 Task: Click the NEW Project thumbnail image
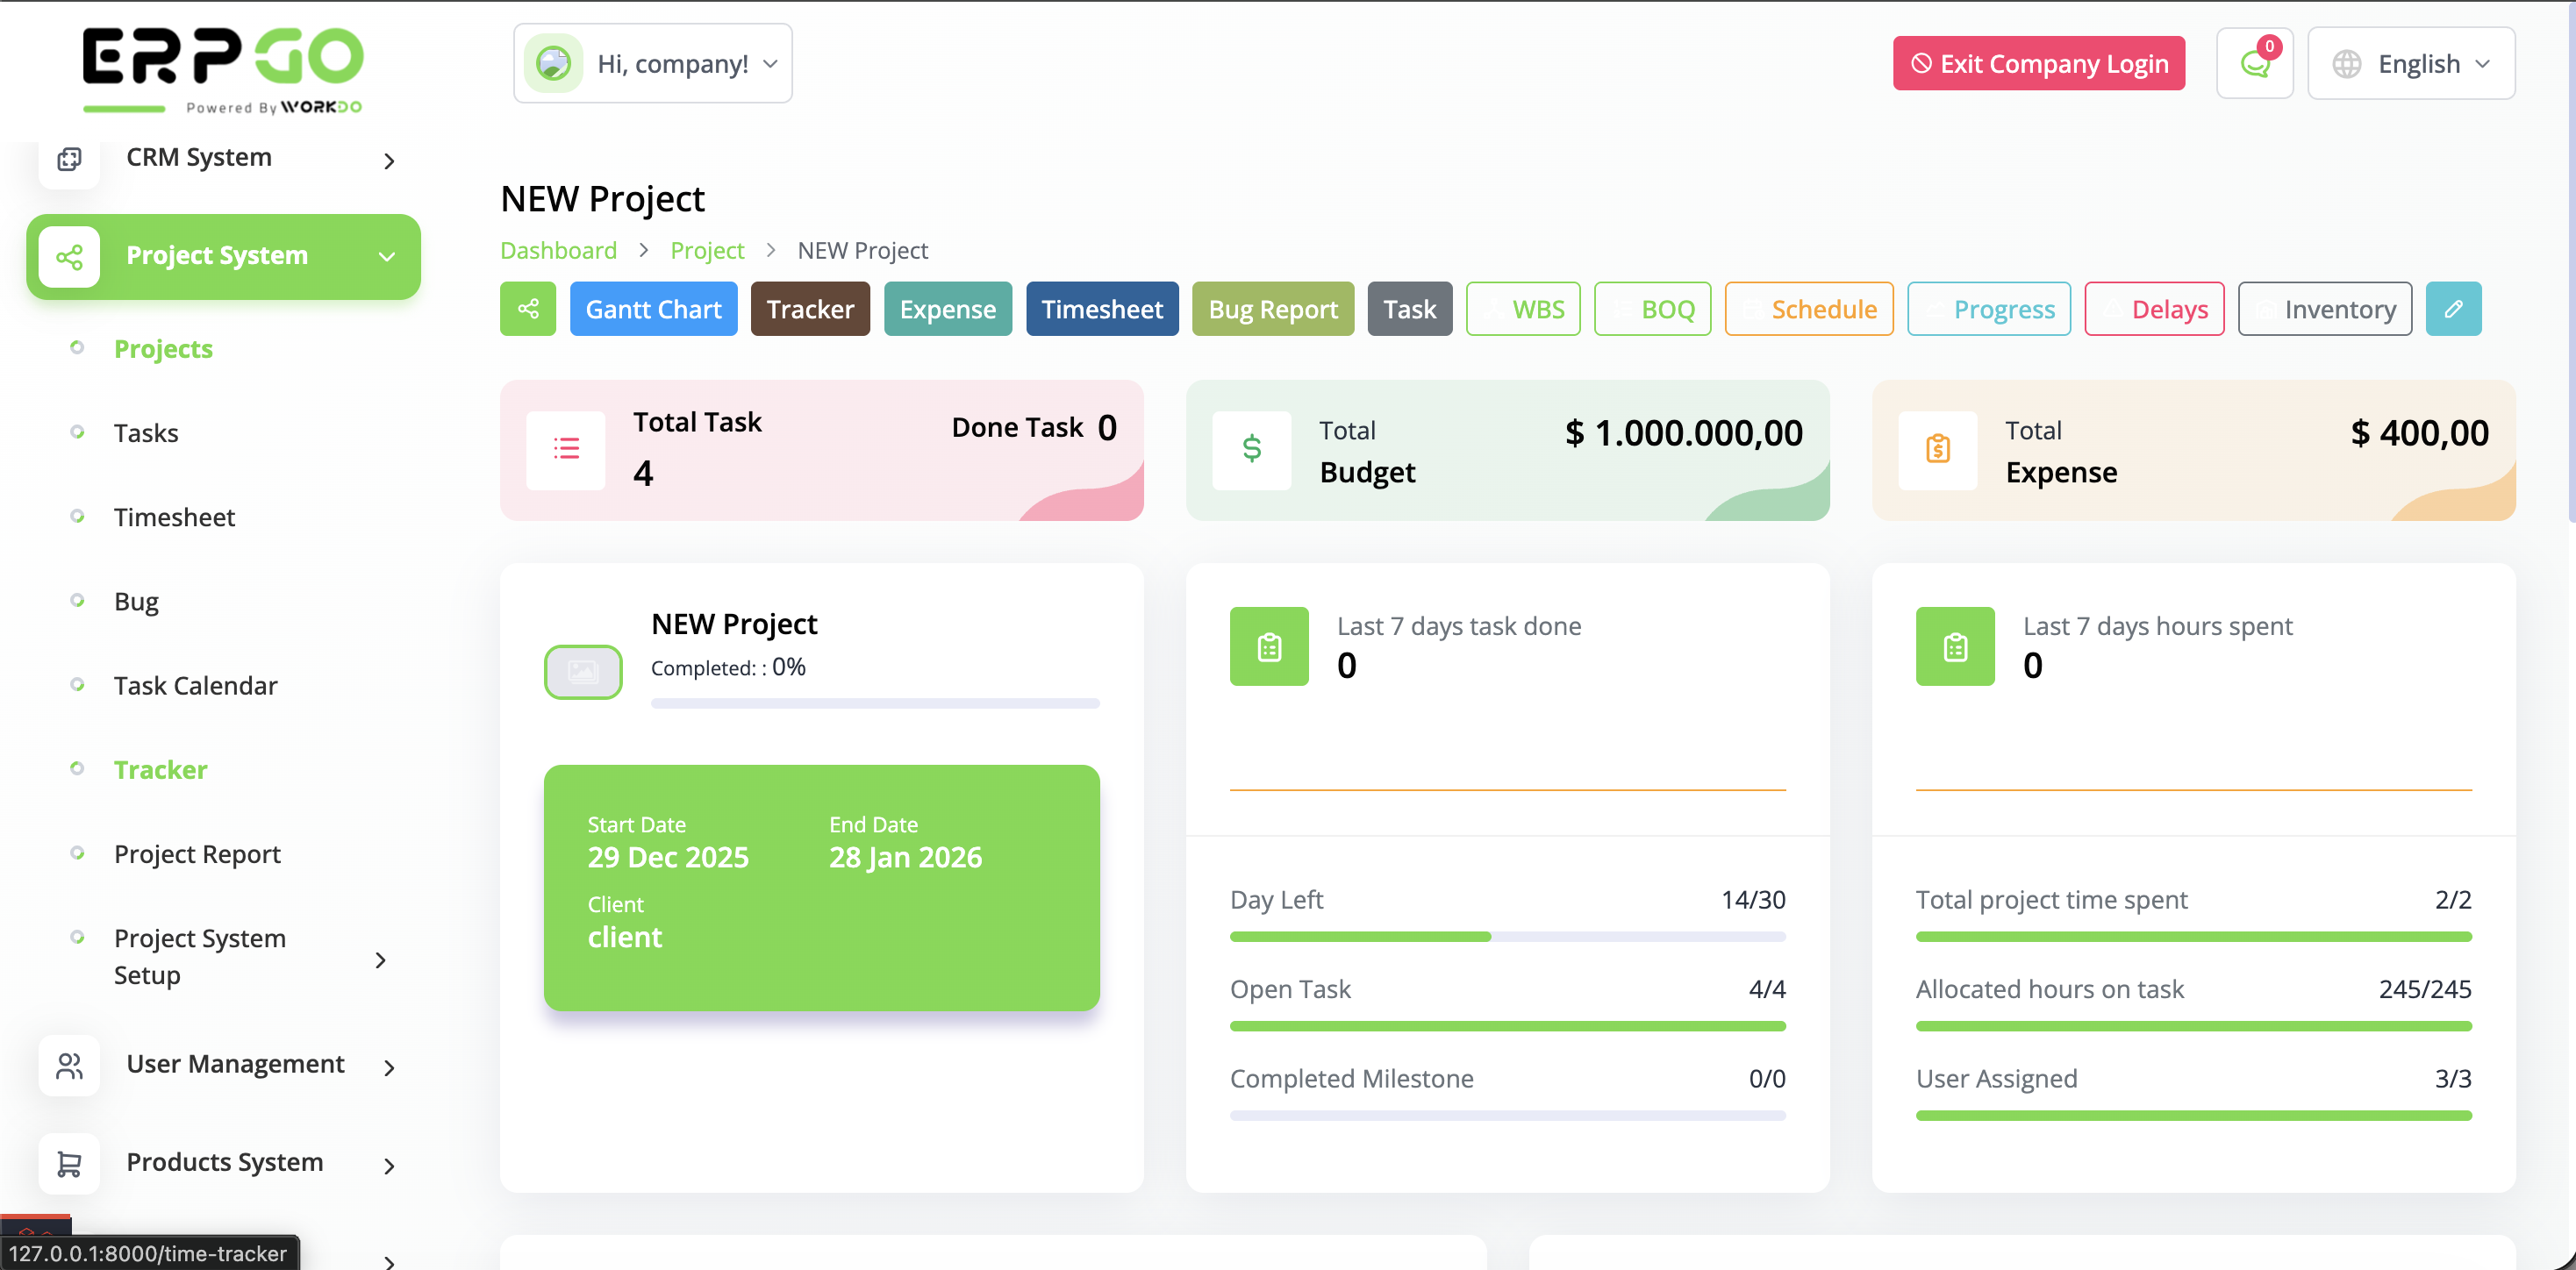click(x=583, y=672)
